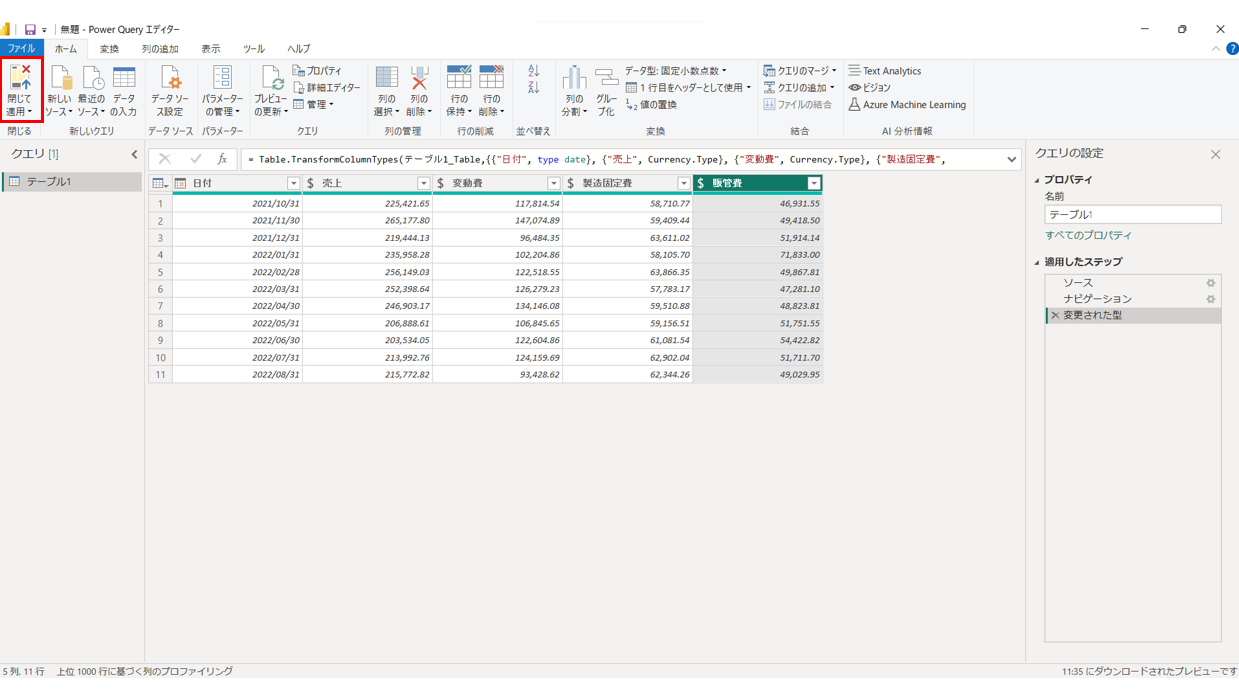Viewport: 1239px width, 694px height.
Task: Sort descending with the Z-A icon
Action: 533,88
